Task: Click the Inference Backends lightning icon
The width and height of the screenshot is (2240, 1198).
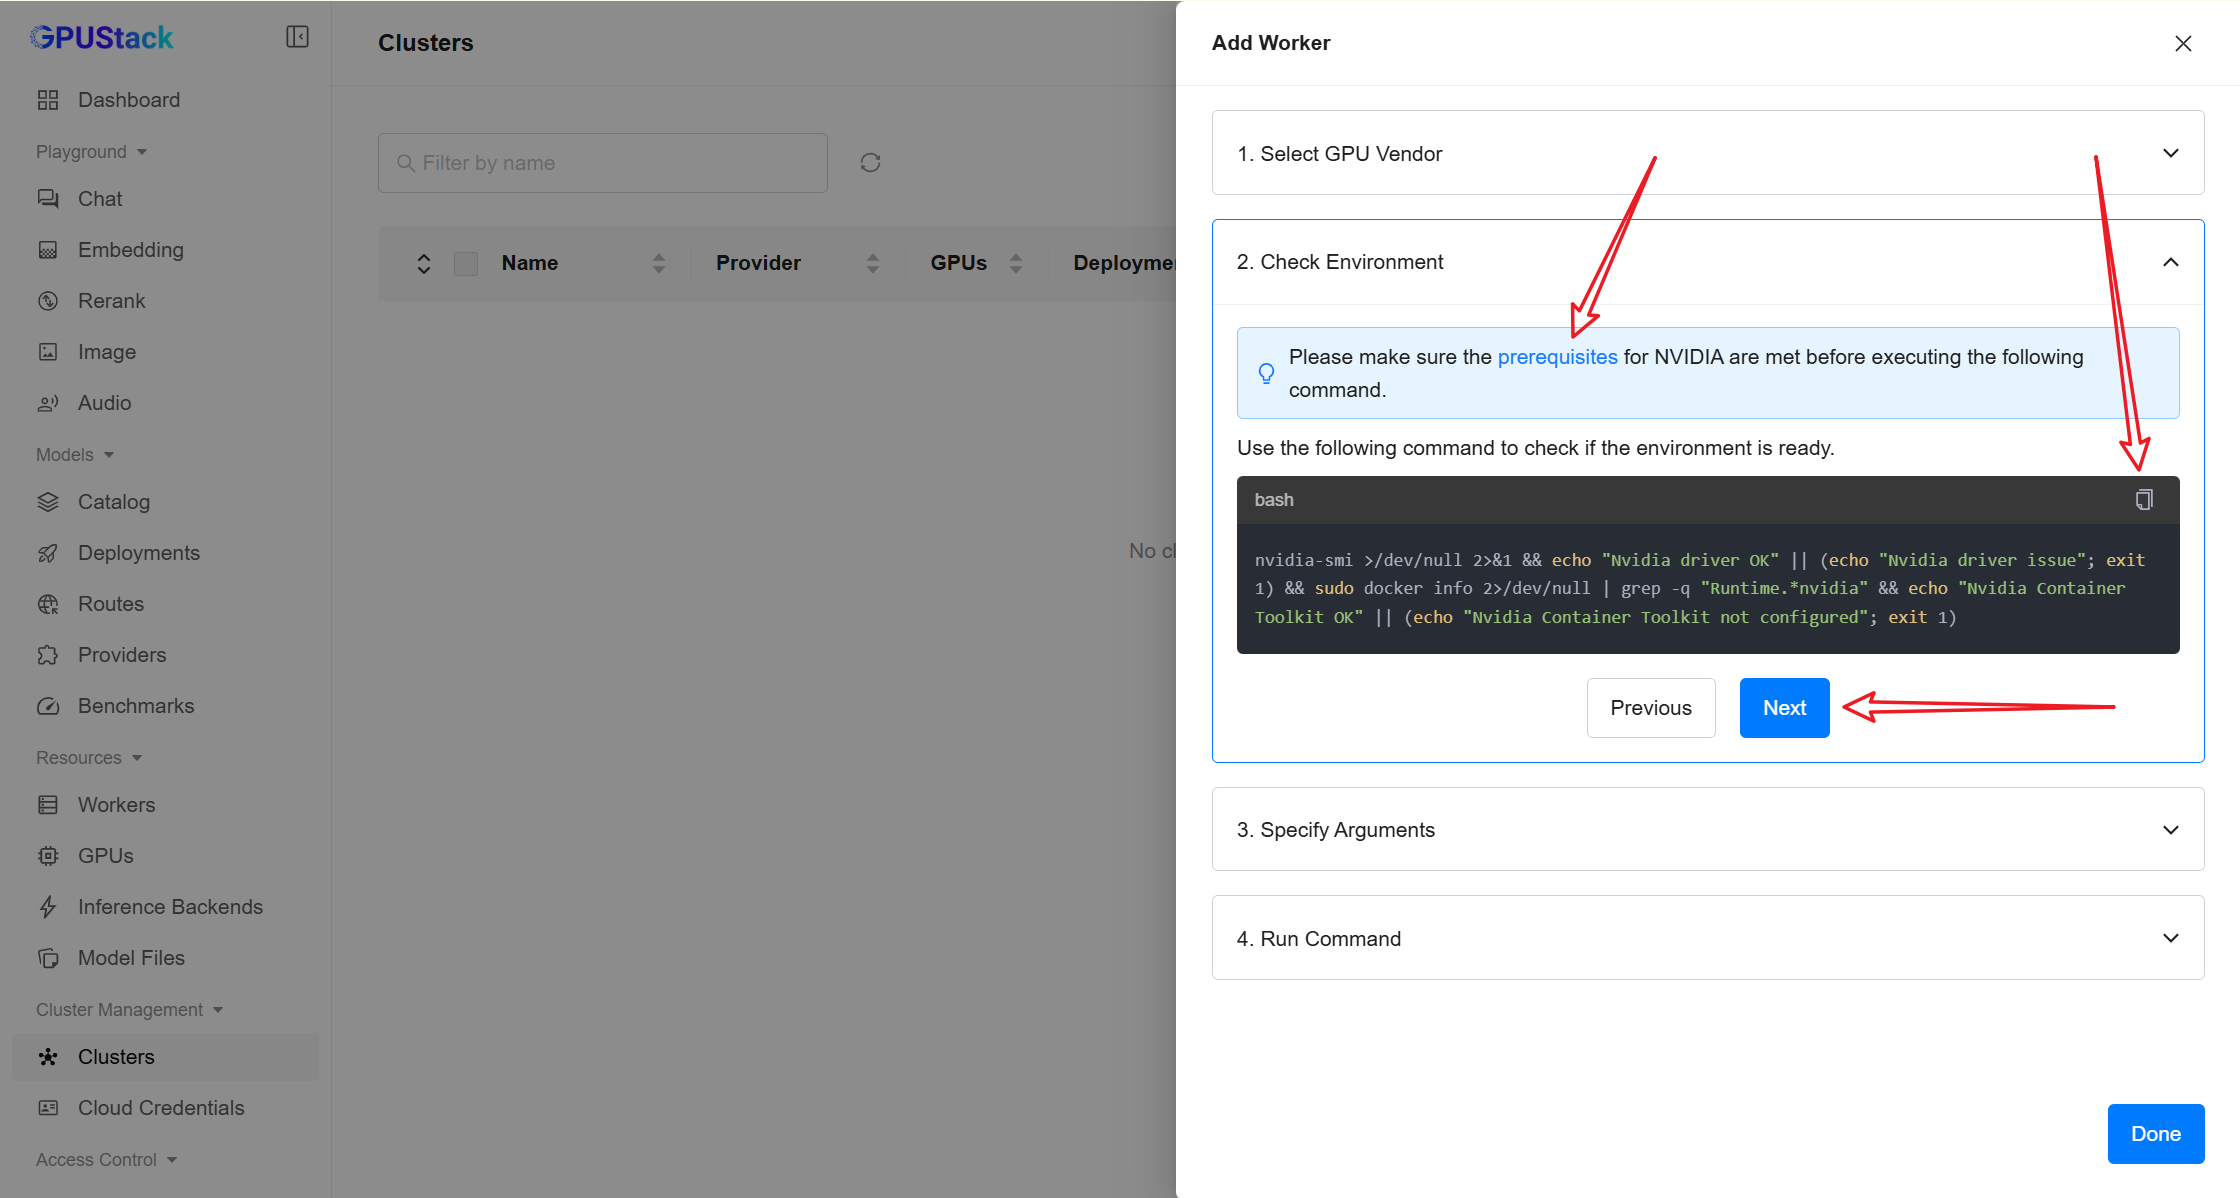Action: [x=48, y=907]
